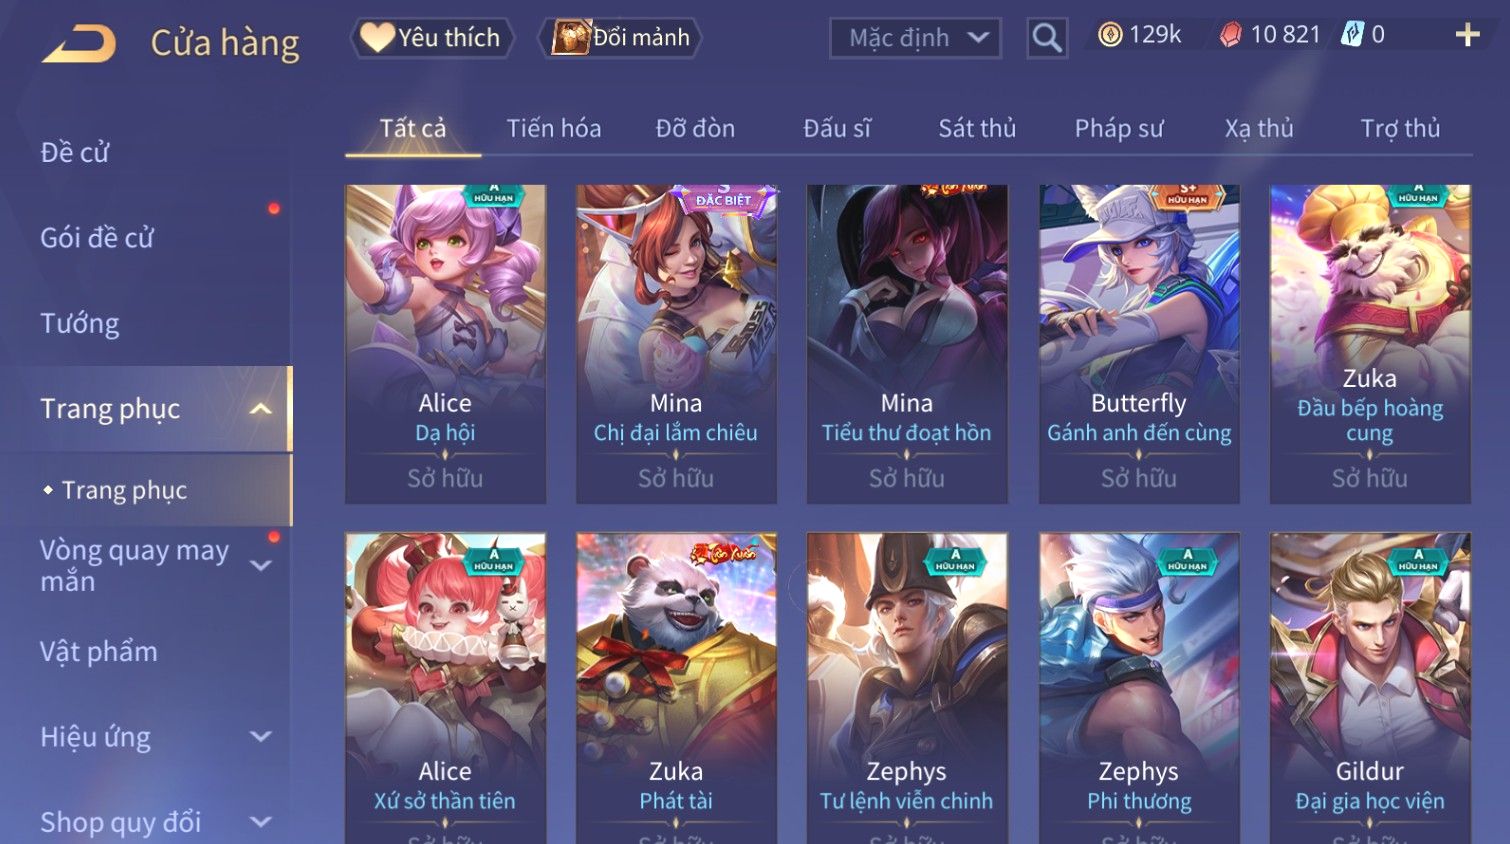Click the gold coin currency icon

click(1110, 35)
